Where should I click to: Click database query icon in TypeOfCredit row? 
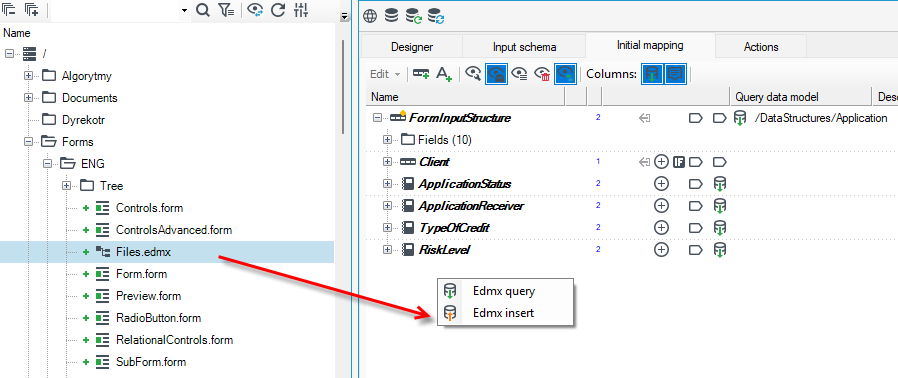[x=720, y=228]
